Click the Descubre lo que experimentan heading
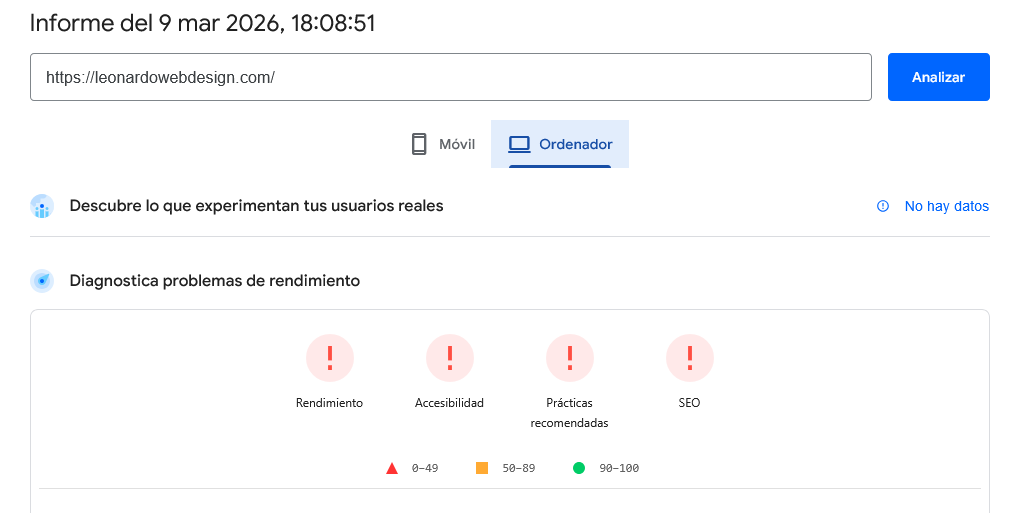This screenshot has width=1011, height=513. [x=256, y=206]
